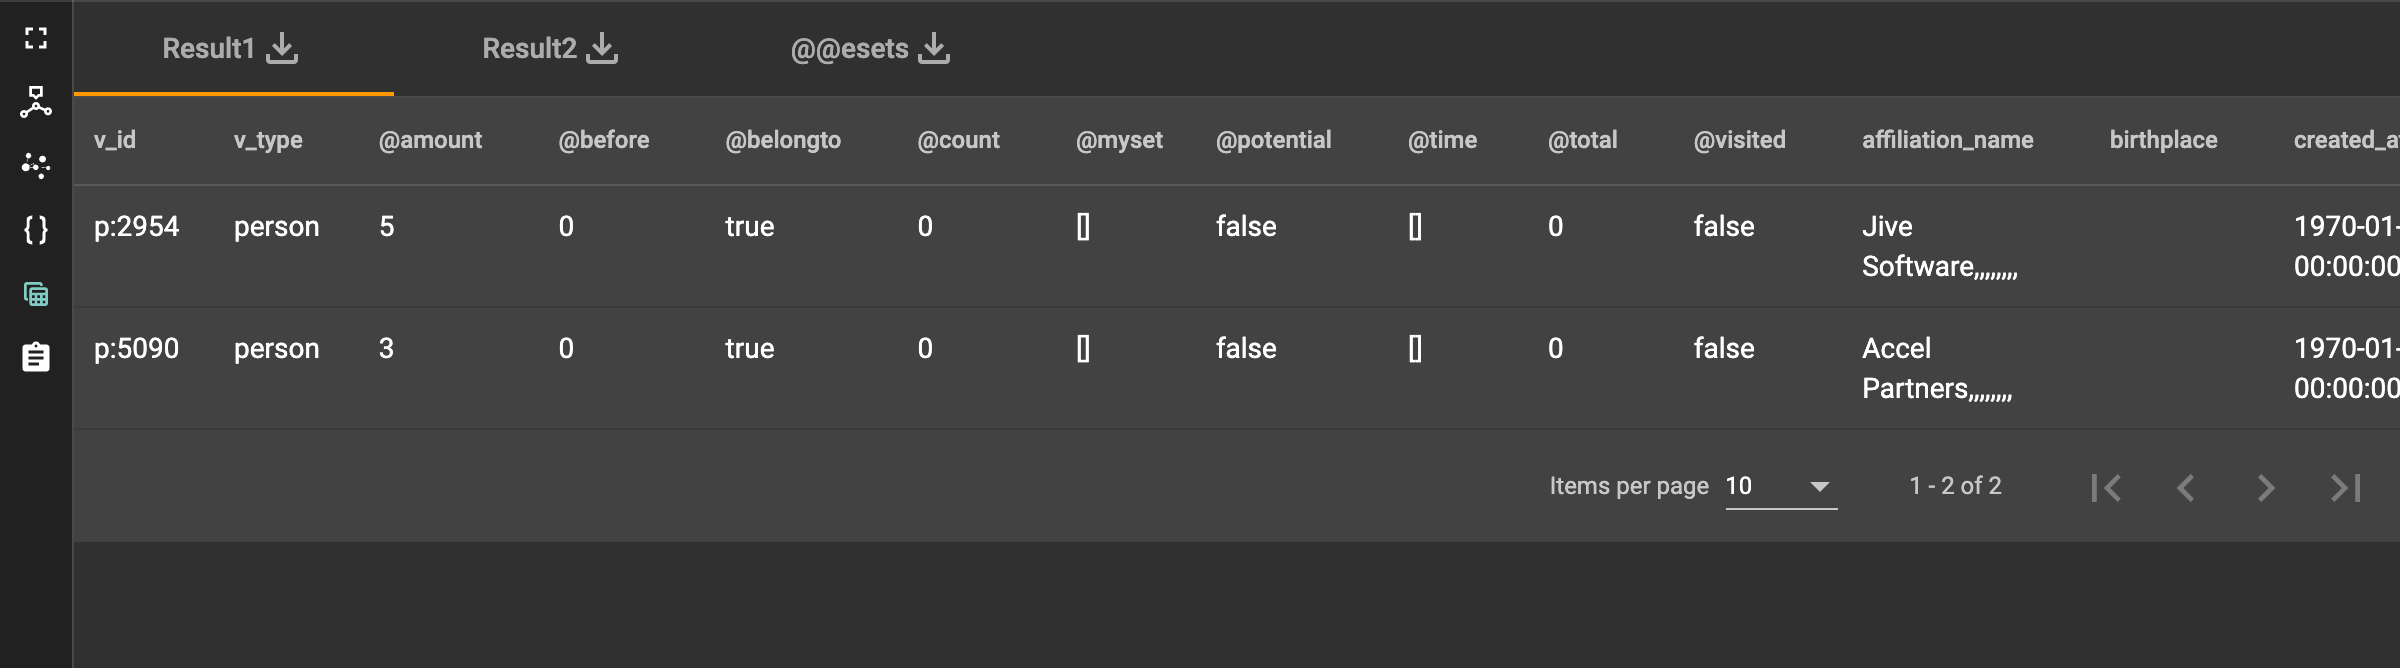This screenshot has width=2400, height=668.
Task: Jump to the last page of results
Action: [2346, 488]
